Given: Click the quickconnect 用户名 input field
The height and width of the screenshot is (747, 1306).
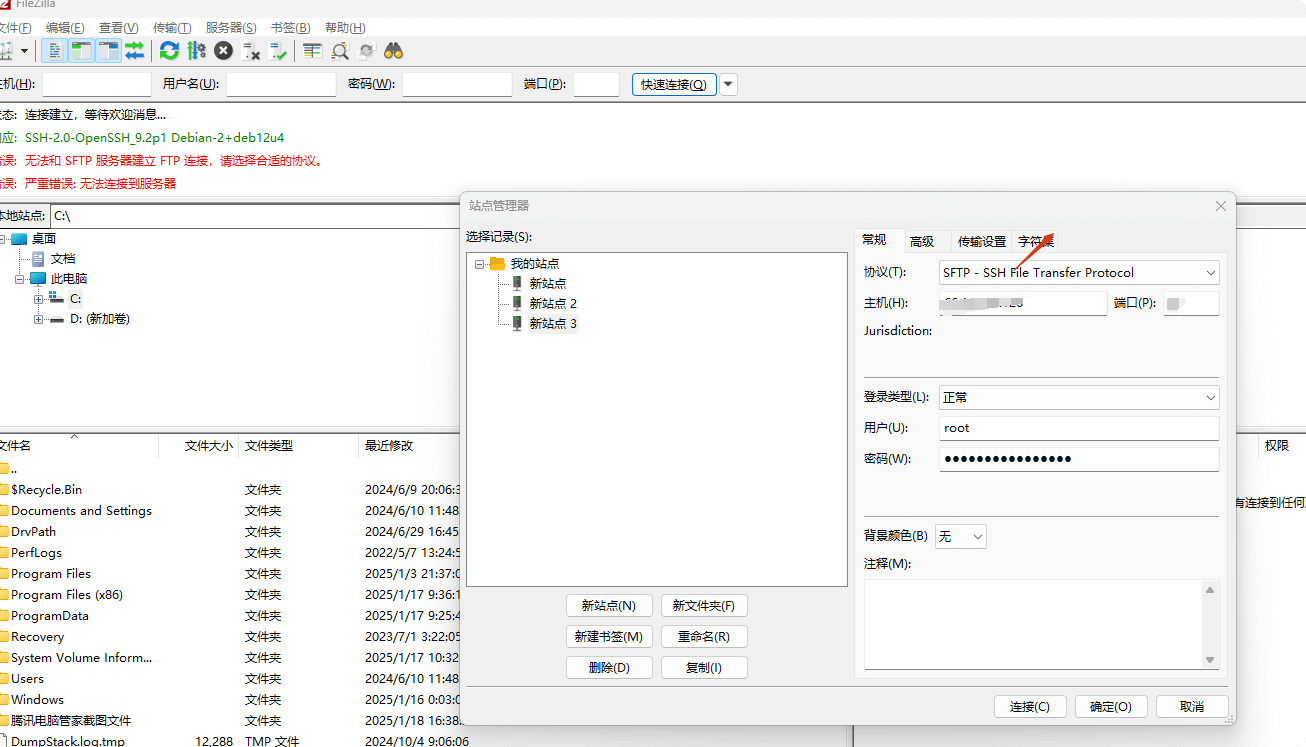Looking at the screenshot, I should tap(281, 84).
